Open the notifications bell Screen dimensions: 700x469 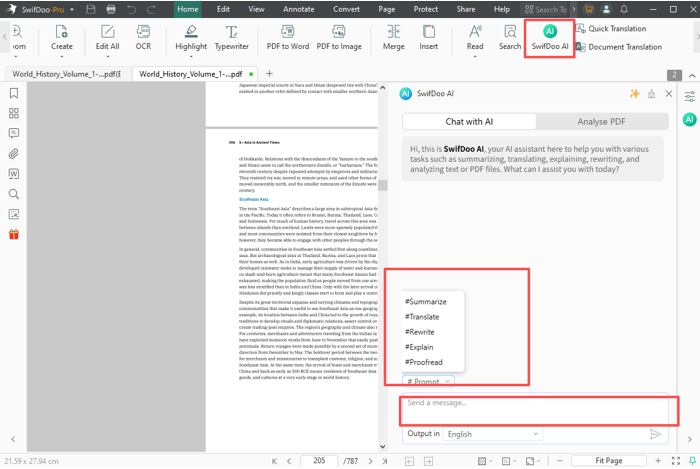624,9
